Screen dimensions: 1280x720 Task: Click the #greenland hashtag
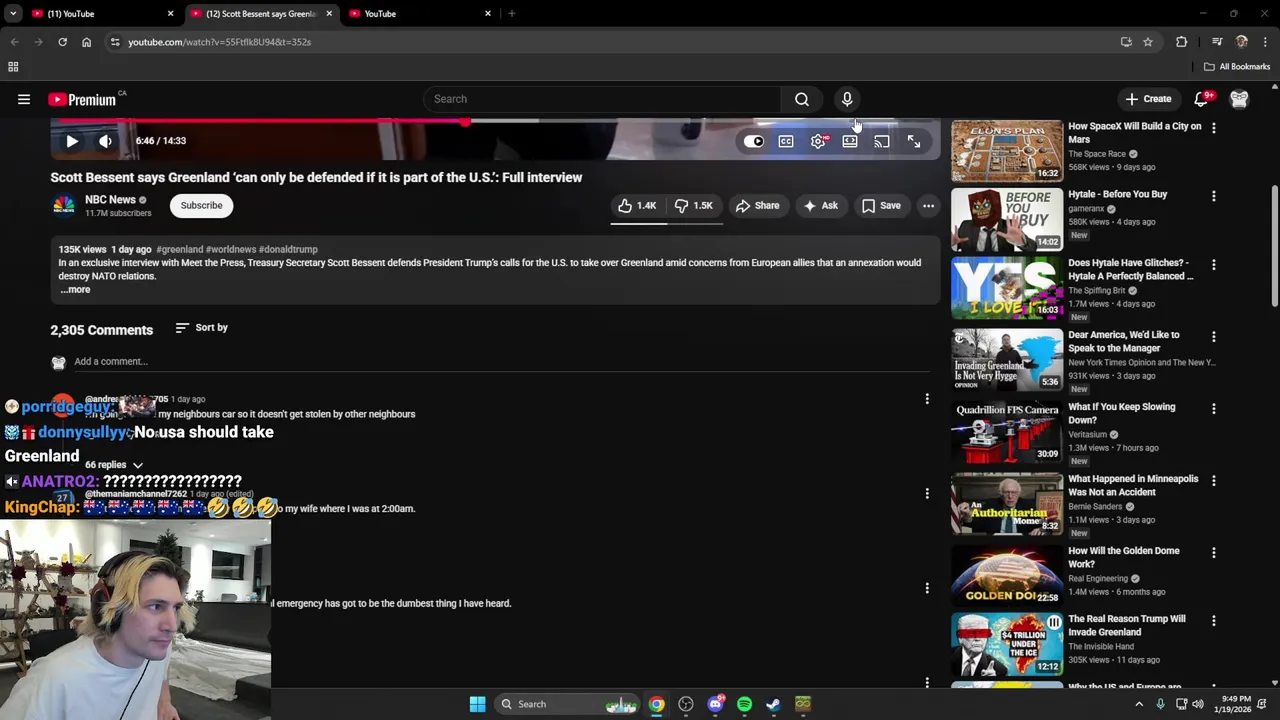(179, 249)
